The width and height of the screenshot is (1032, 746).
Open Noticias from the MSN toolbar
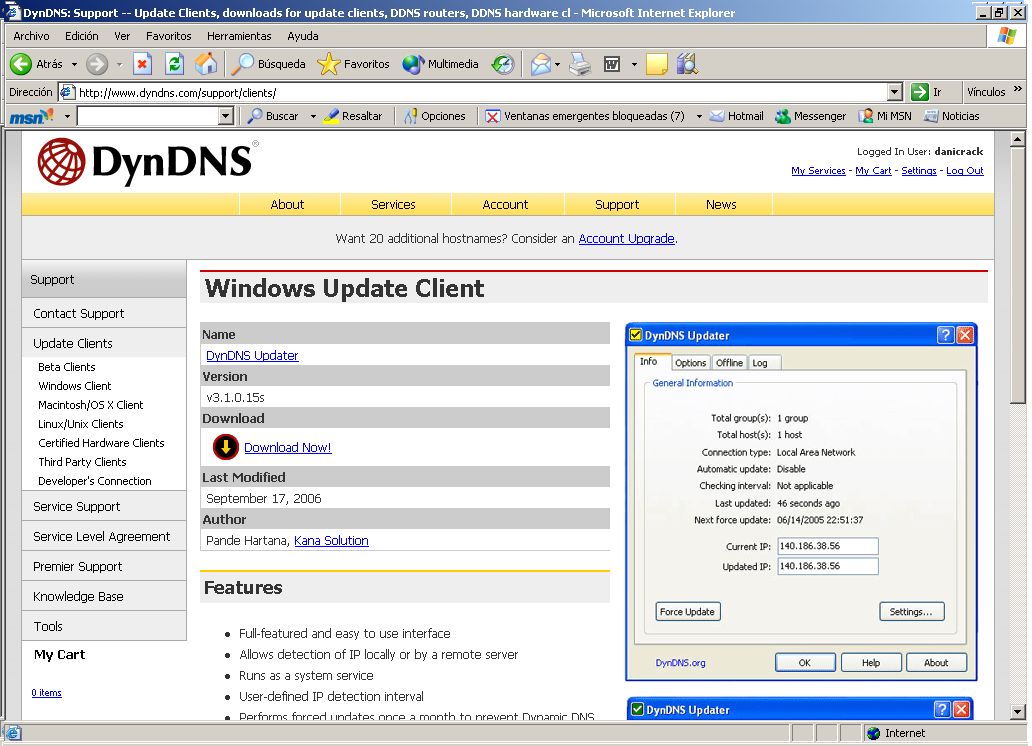point(952,117)
